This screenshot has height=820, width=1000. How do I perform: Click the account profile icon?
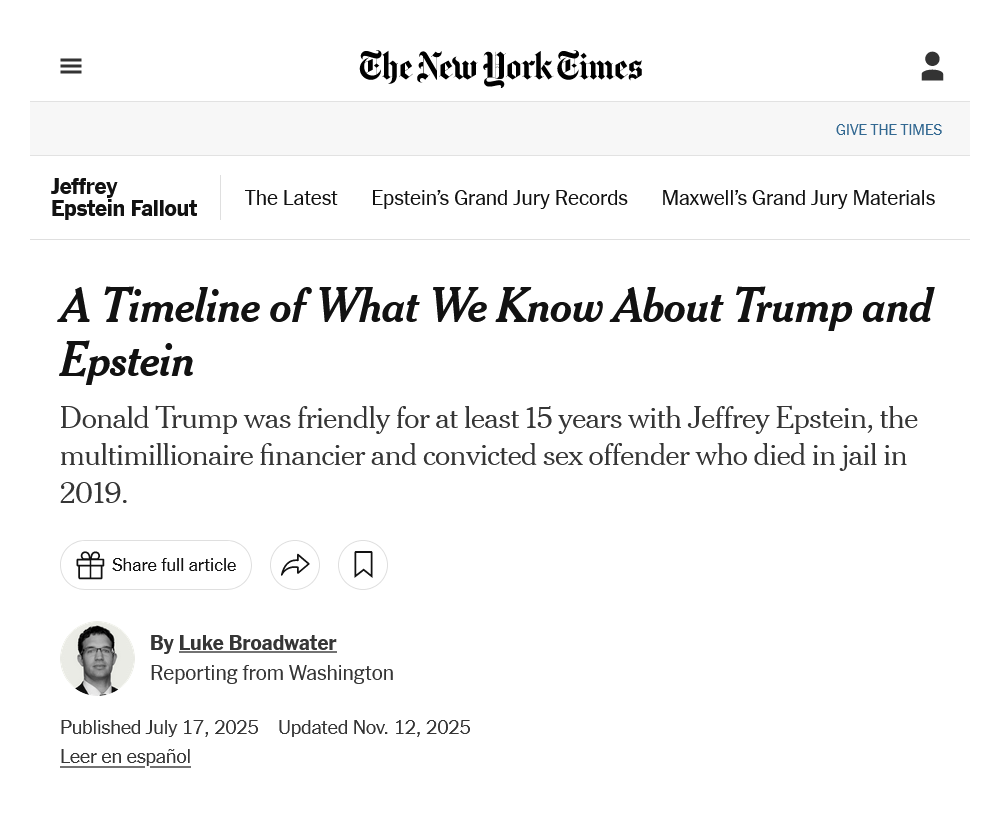pos(932,66)
